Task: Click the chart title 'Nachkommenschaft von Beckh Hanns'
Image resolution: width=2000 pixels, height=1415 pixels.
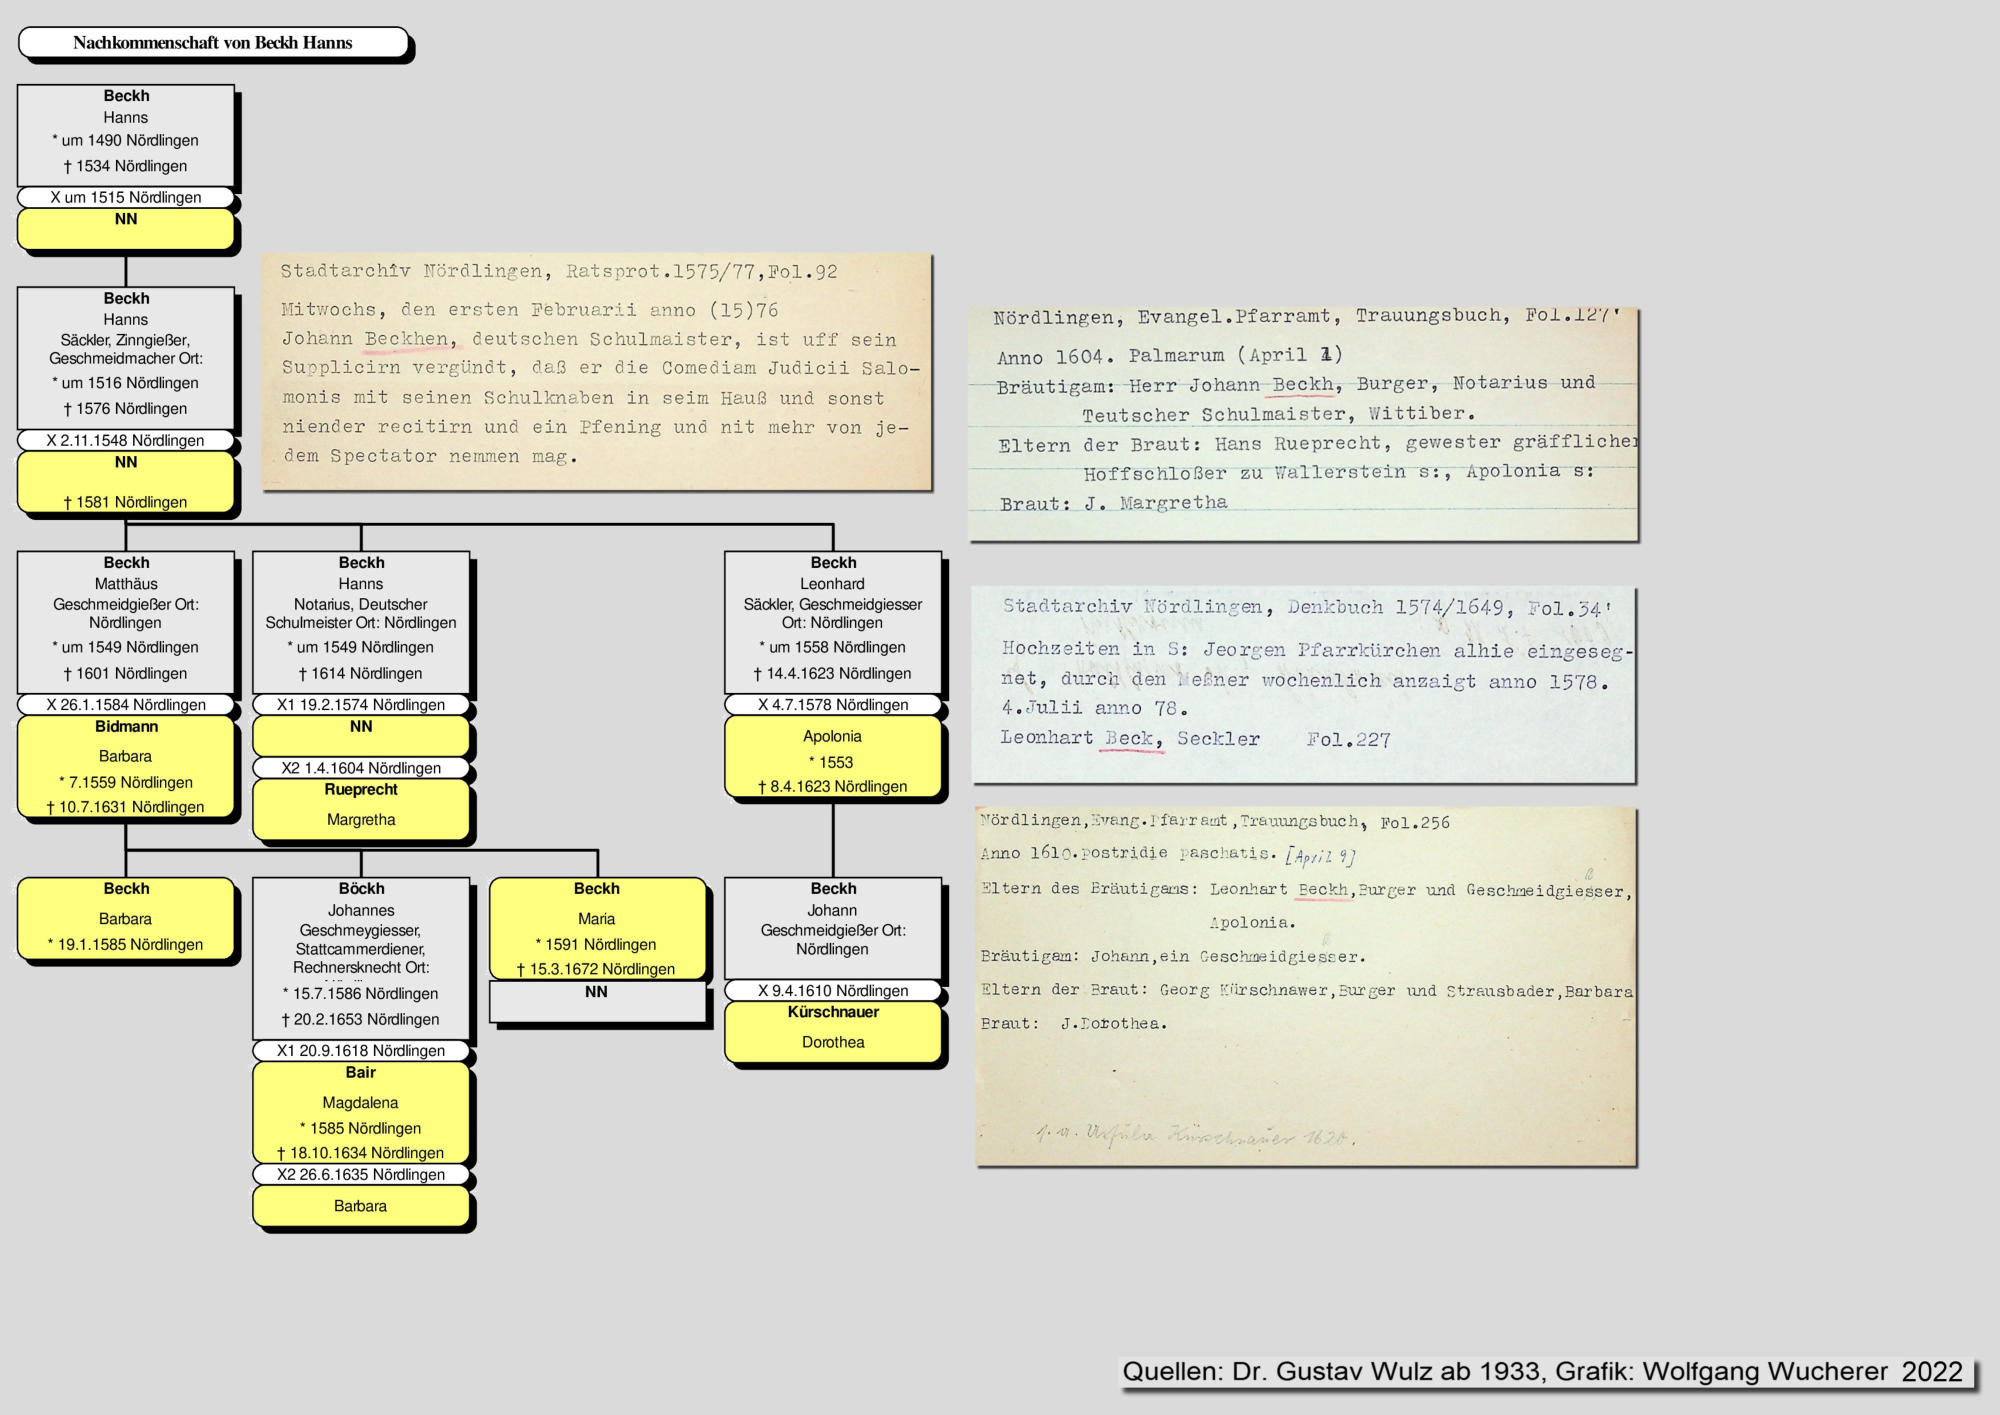Action: click(x=213, y=43)
